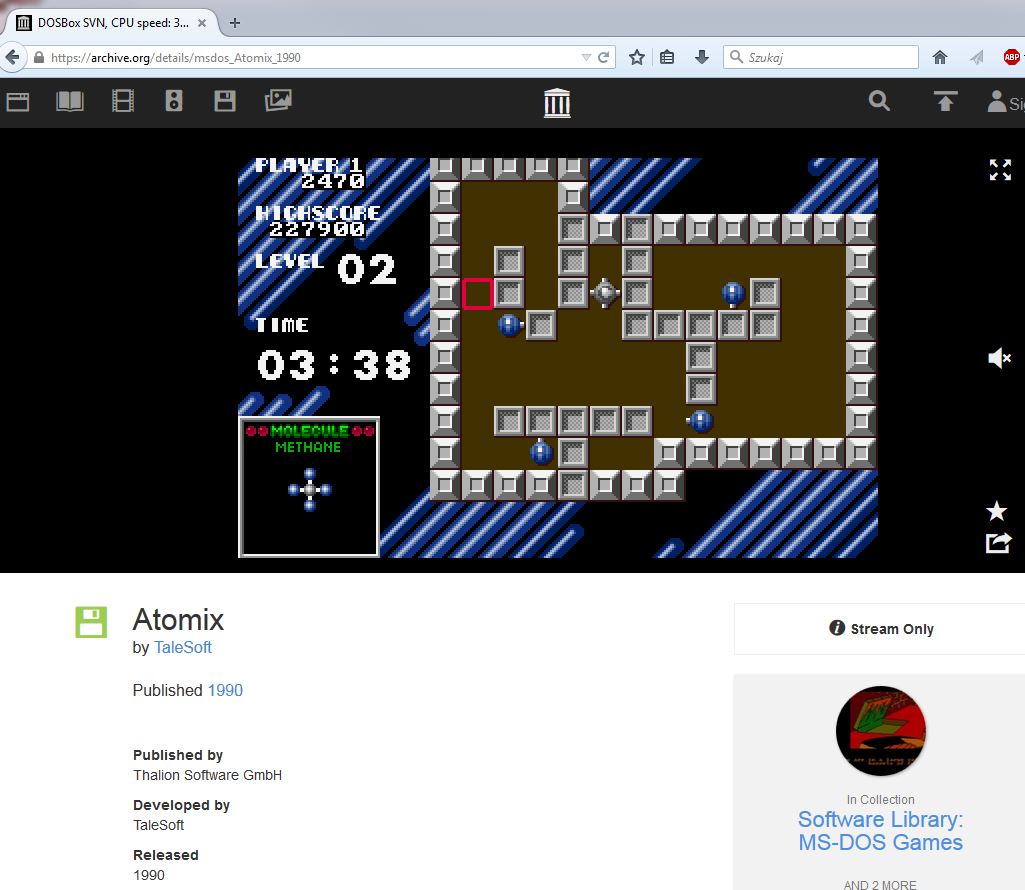Click the 2470 player score

tap(332, 181)
